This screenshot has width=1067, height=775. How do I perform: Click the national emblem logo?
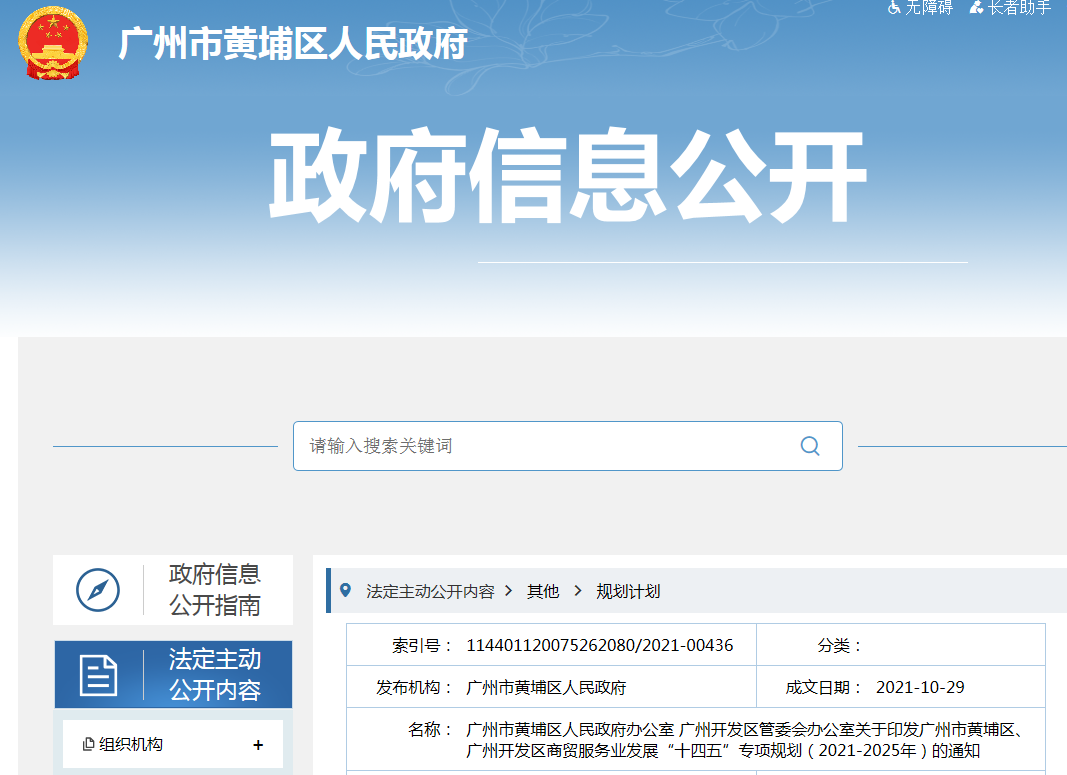(x=53, y=44)
